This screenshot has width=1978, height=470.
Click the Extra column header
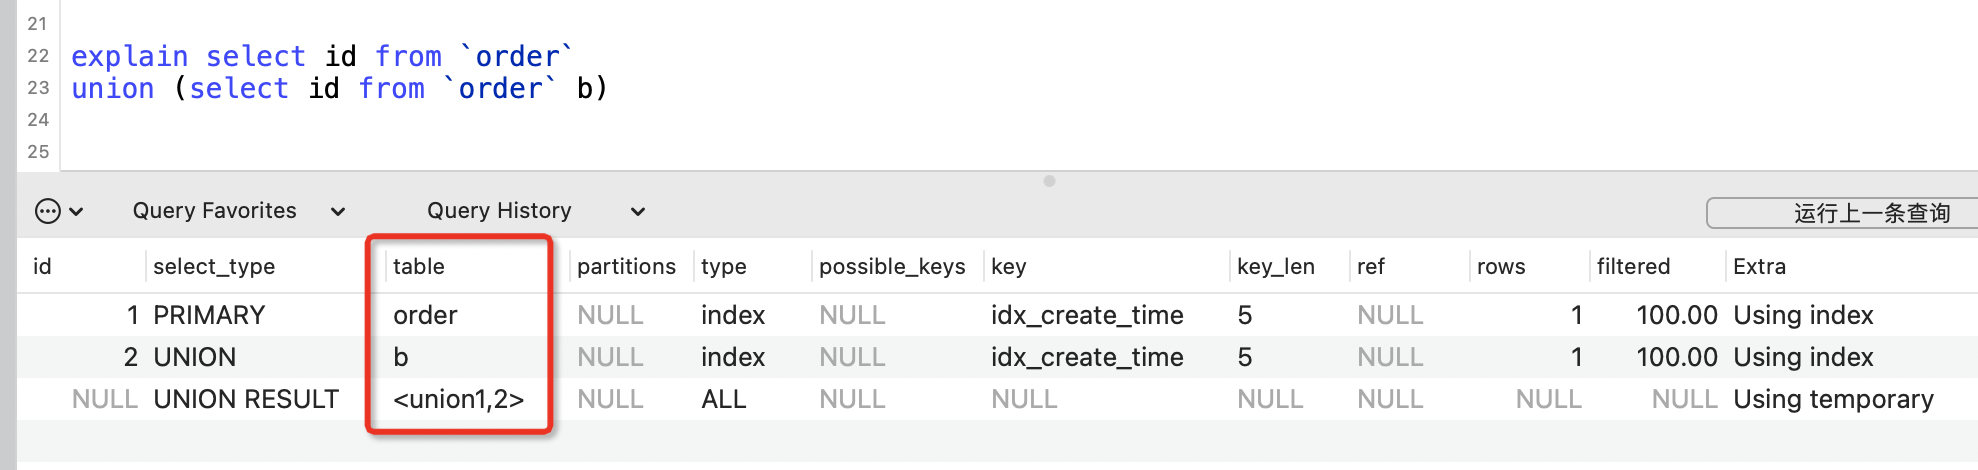(1759, 266)
